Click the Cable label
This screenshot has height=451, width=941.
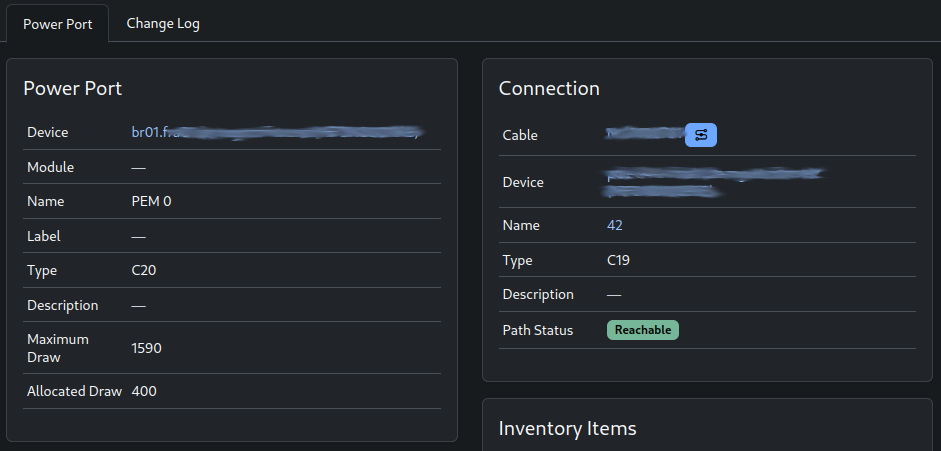(520, 135)
